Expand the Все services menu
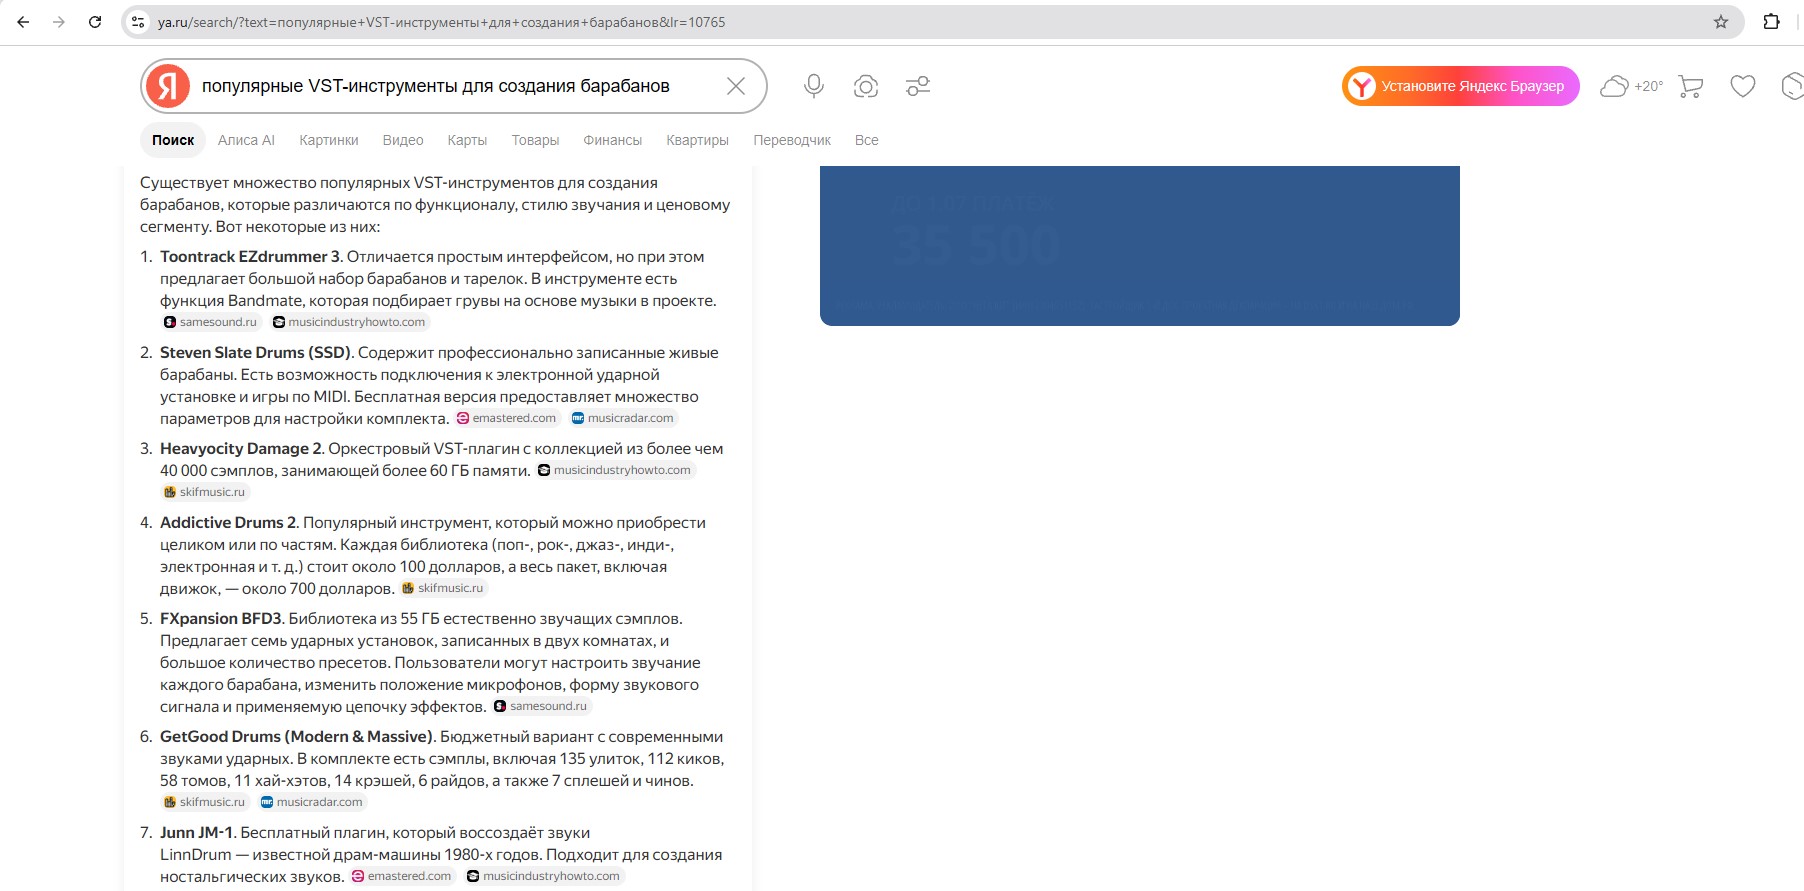The width and height of the screenshot is (1804, 891). click(866, 140)
